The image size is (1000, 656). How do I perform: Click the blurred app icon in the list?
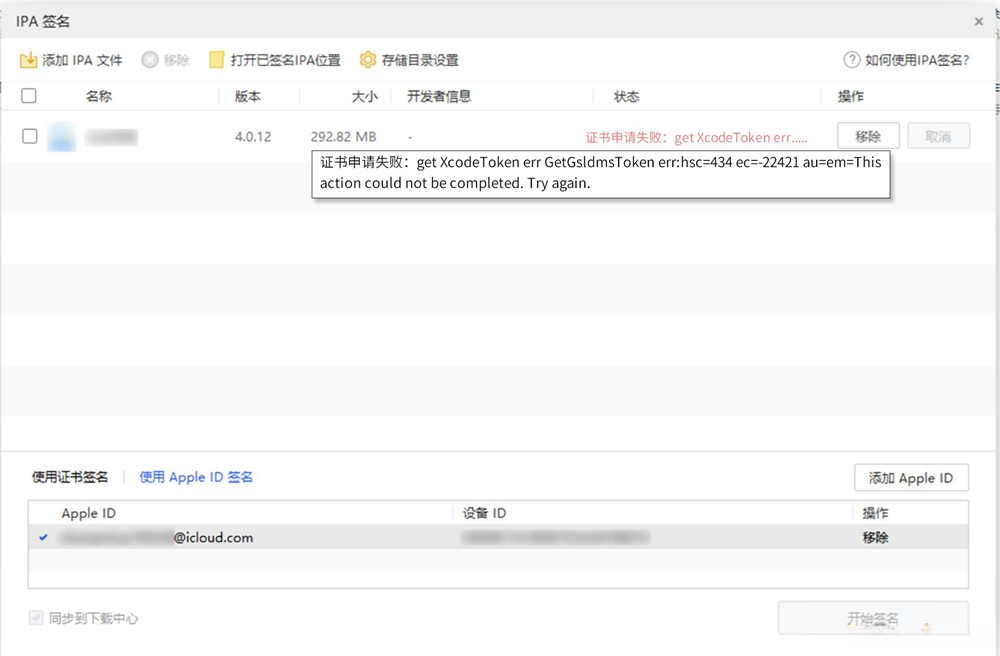(x=62, y=137)
